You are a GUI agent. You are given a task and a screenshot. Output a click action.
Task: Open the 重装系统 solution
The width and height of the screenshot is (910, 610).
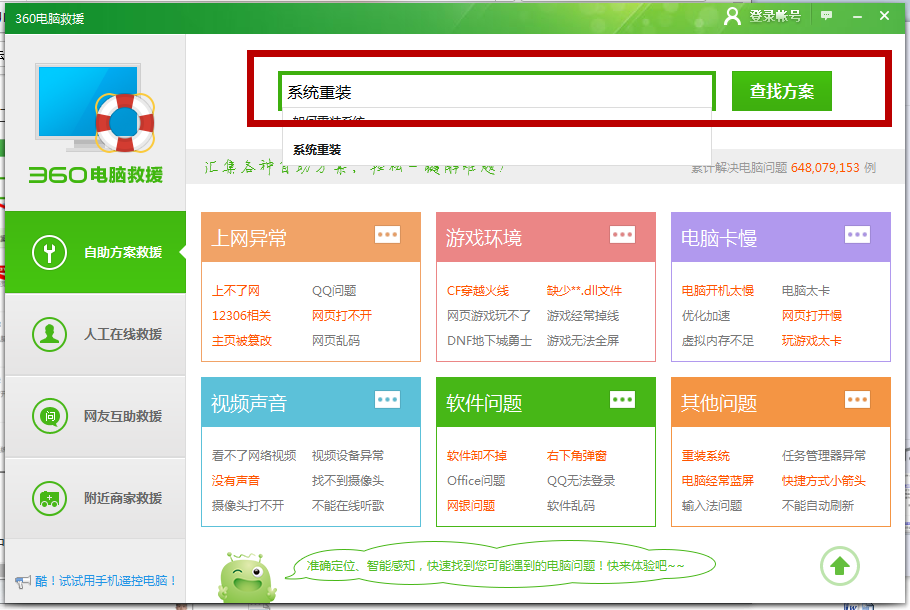[x=706, y=456]
